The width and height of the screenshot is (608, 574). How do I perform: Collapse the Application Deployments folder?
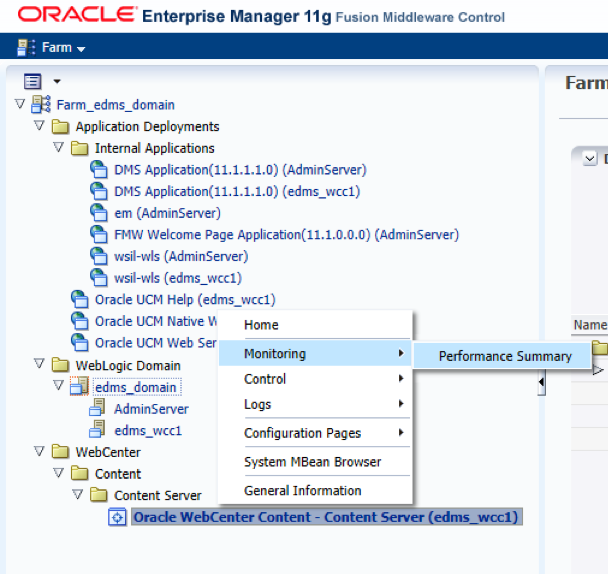(x=39, y=126)
